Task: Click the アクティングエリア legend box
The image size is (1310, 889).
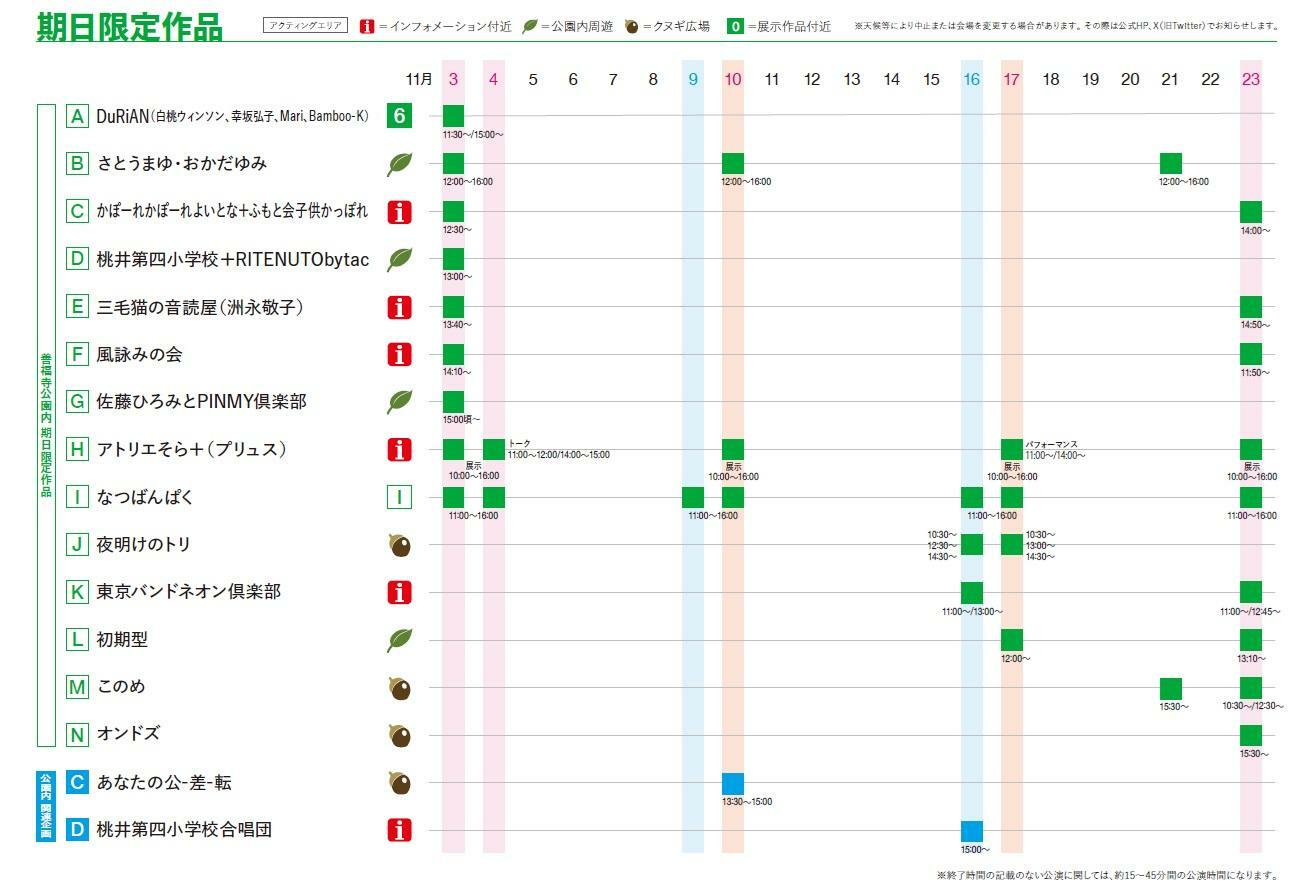Action: 306,26
